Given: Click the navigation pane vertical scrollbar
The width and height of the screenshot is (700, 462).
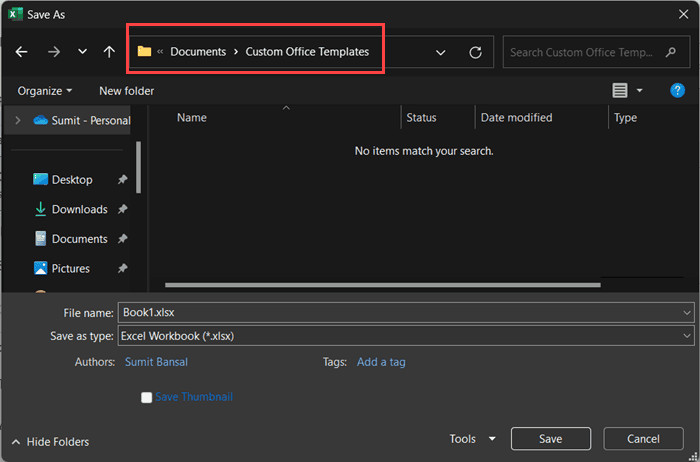Looking at the screenshot, I should coord(138,167).
